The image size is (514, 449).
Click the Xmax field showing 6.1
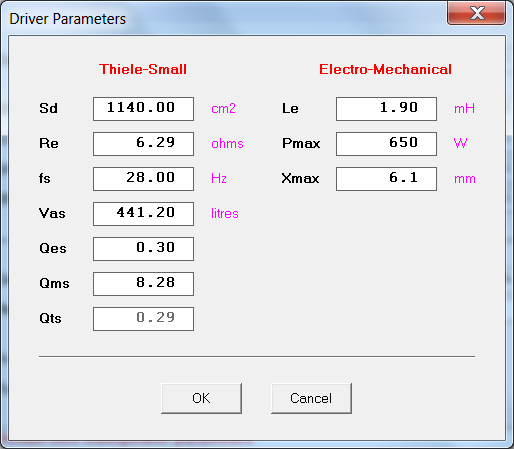pyautogui.click(x=386, y=179)
